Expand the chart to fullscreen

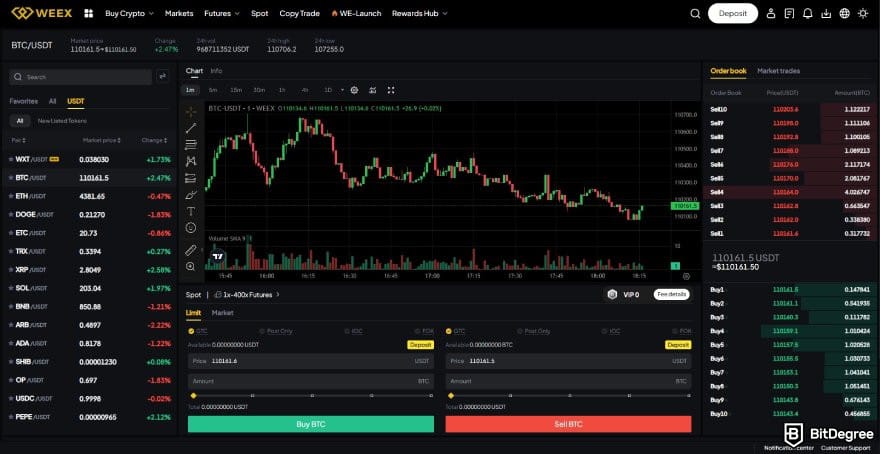[x=391, y=90]
